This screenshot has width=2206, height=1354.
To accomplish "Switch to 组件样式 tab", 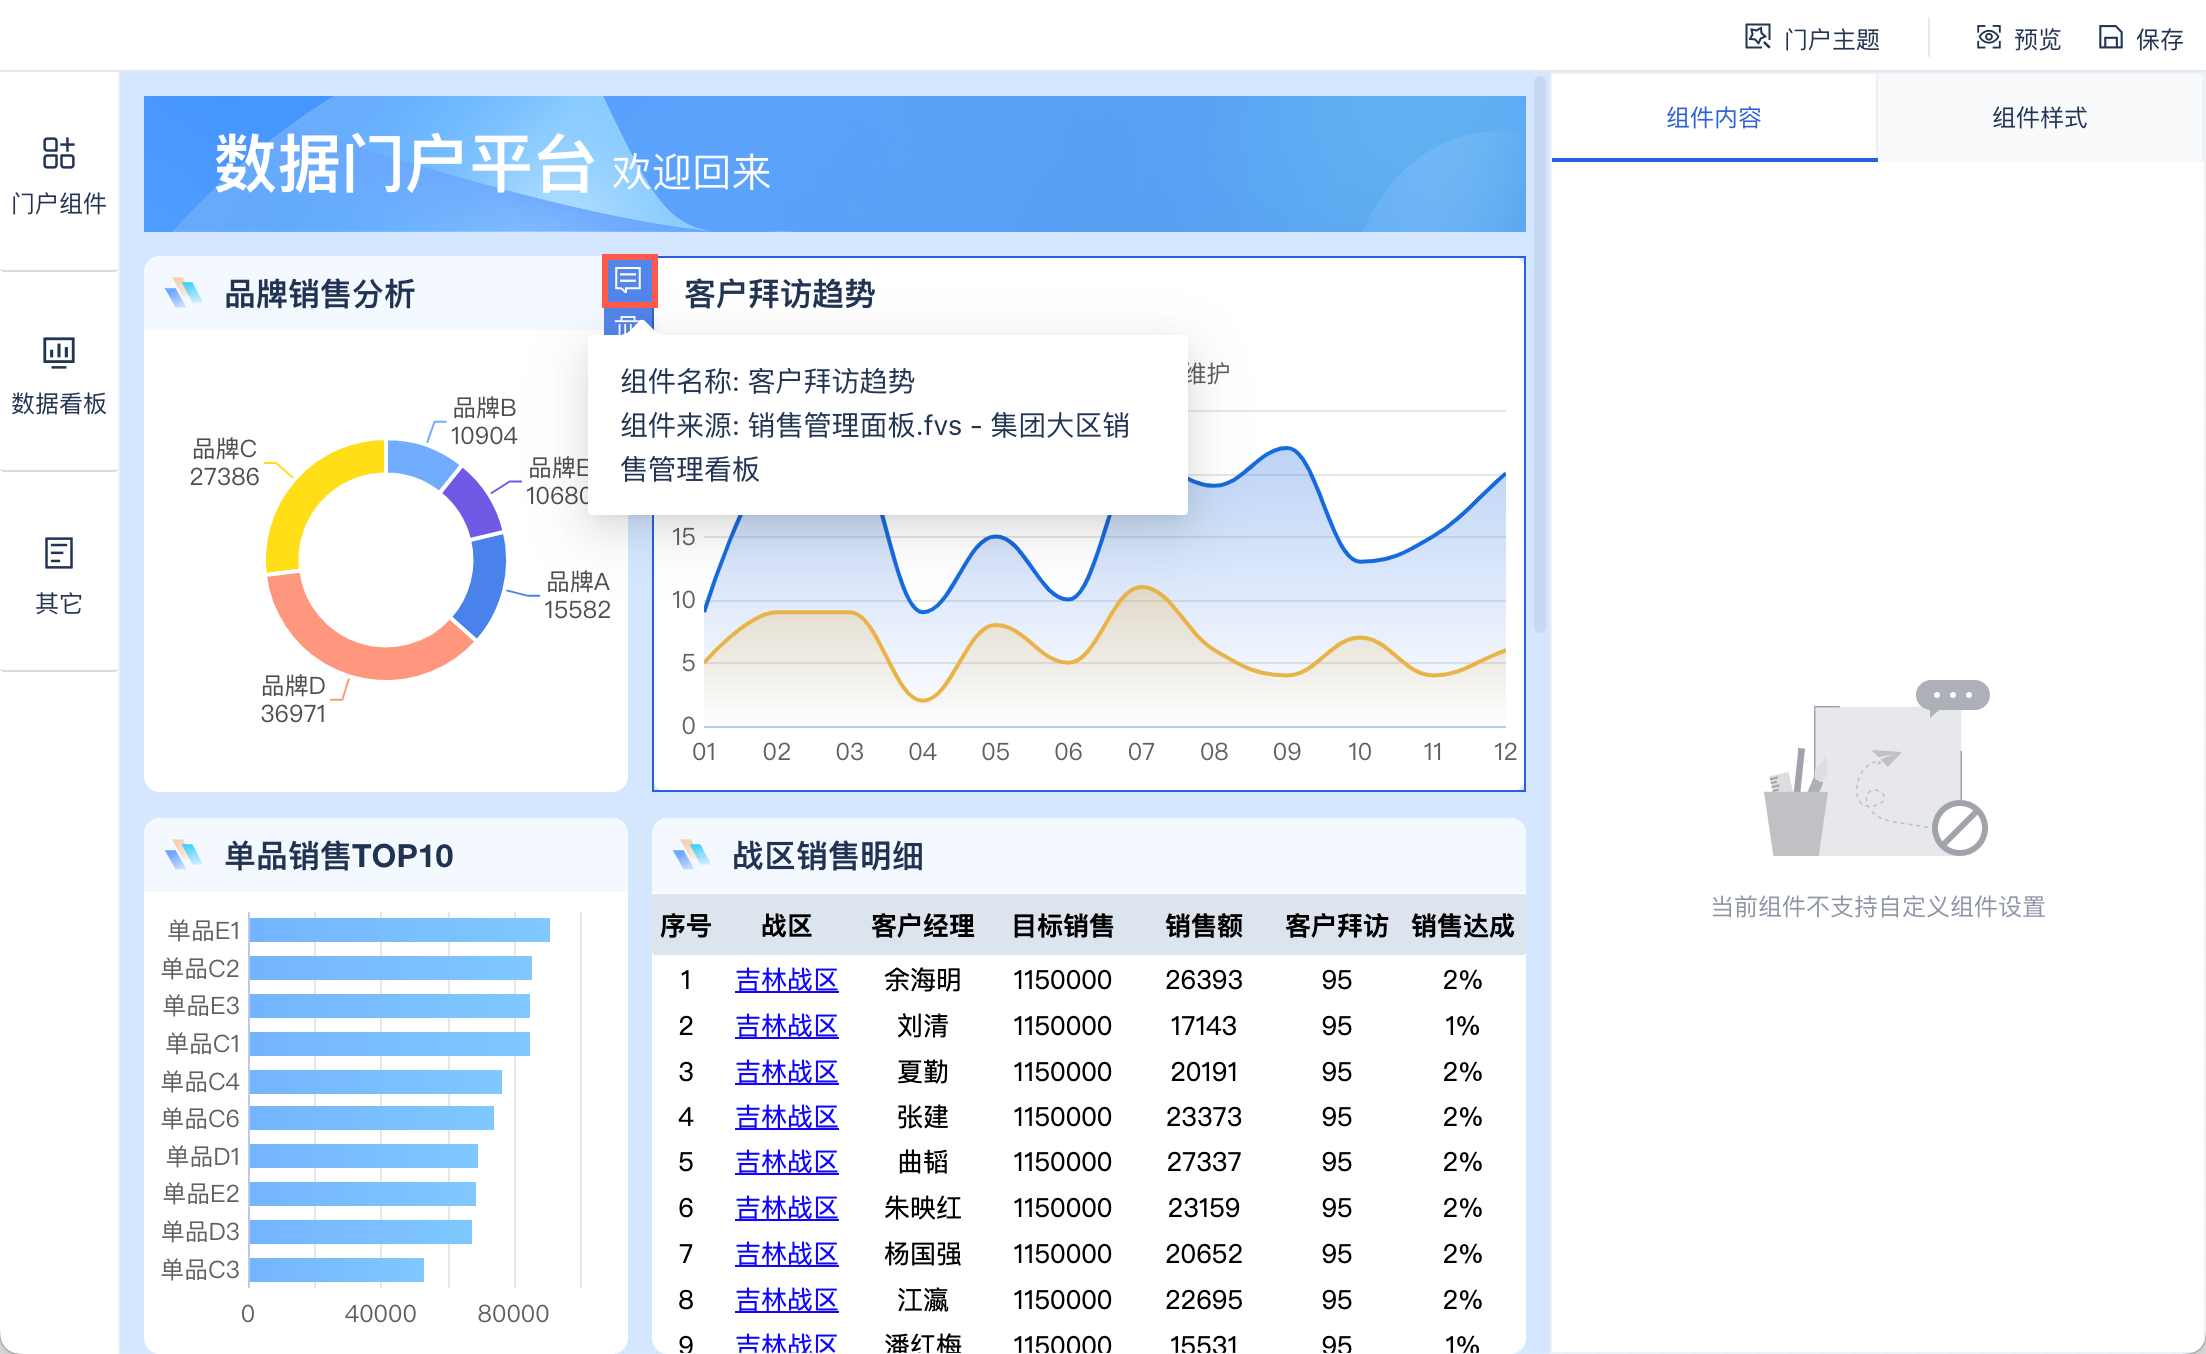I will pyautogui.click(x=2039, y=118).
